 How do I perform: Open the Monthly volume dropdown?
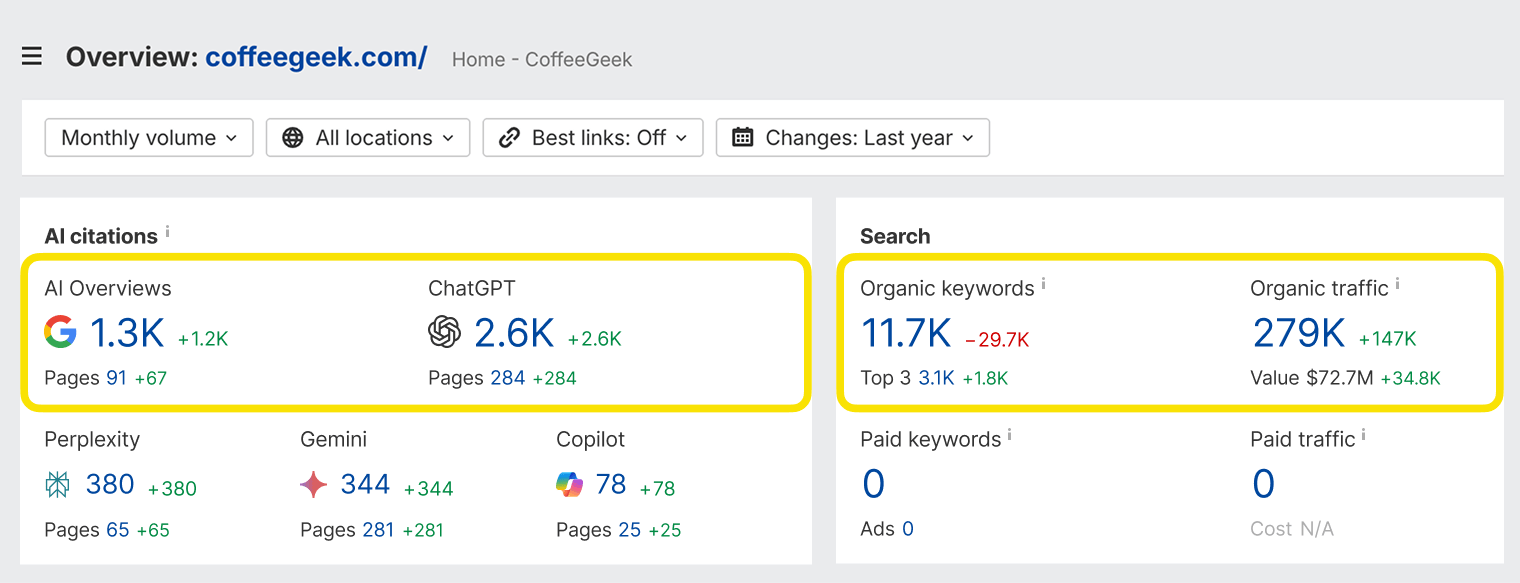click(148, 137)
